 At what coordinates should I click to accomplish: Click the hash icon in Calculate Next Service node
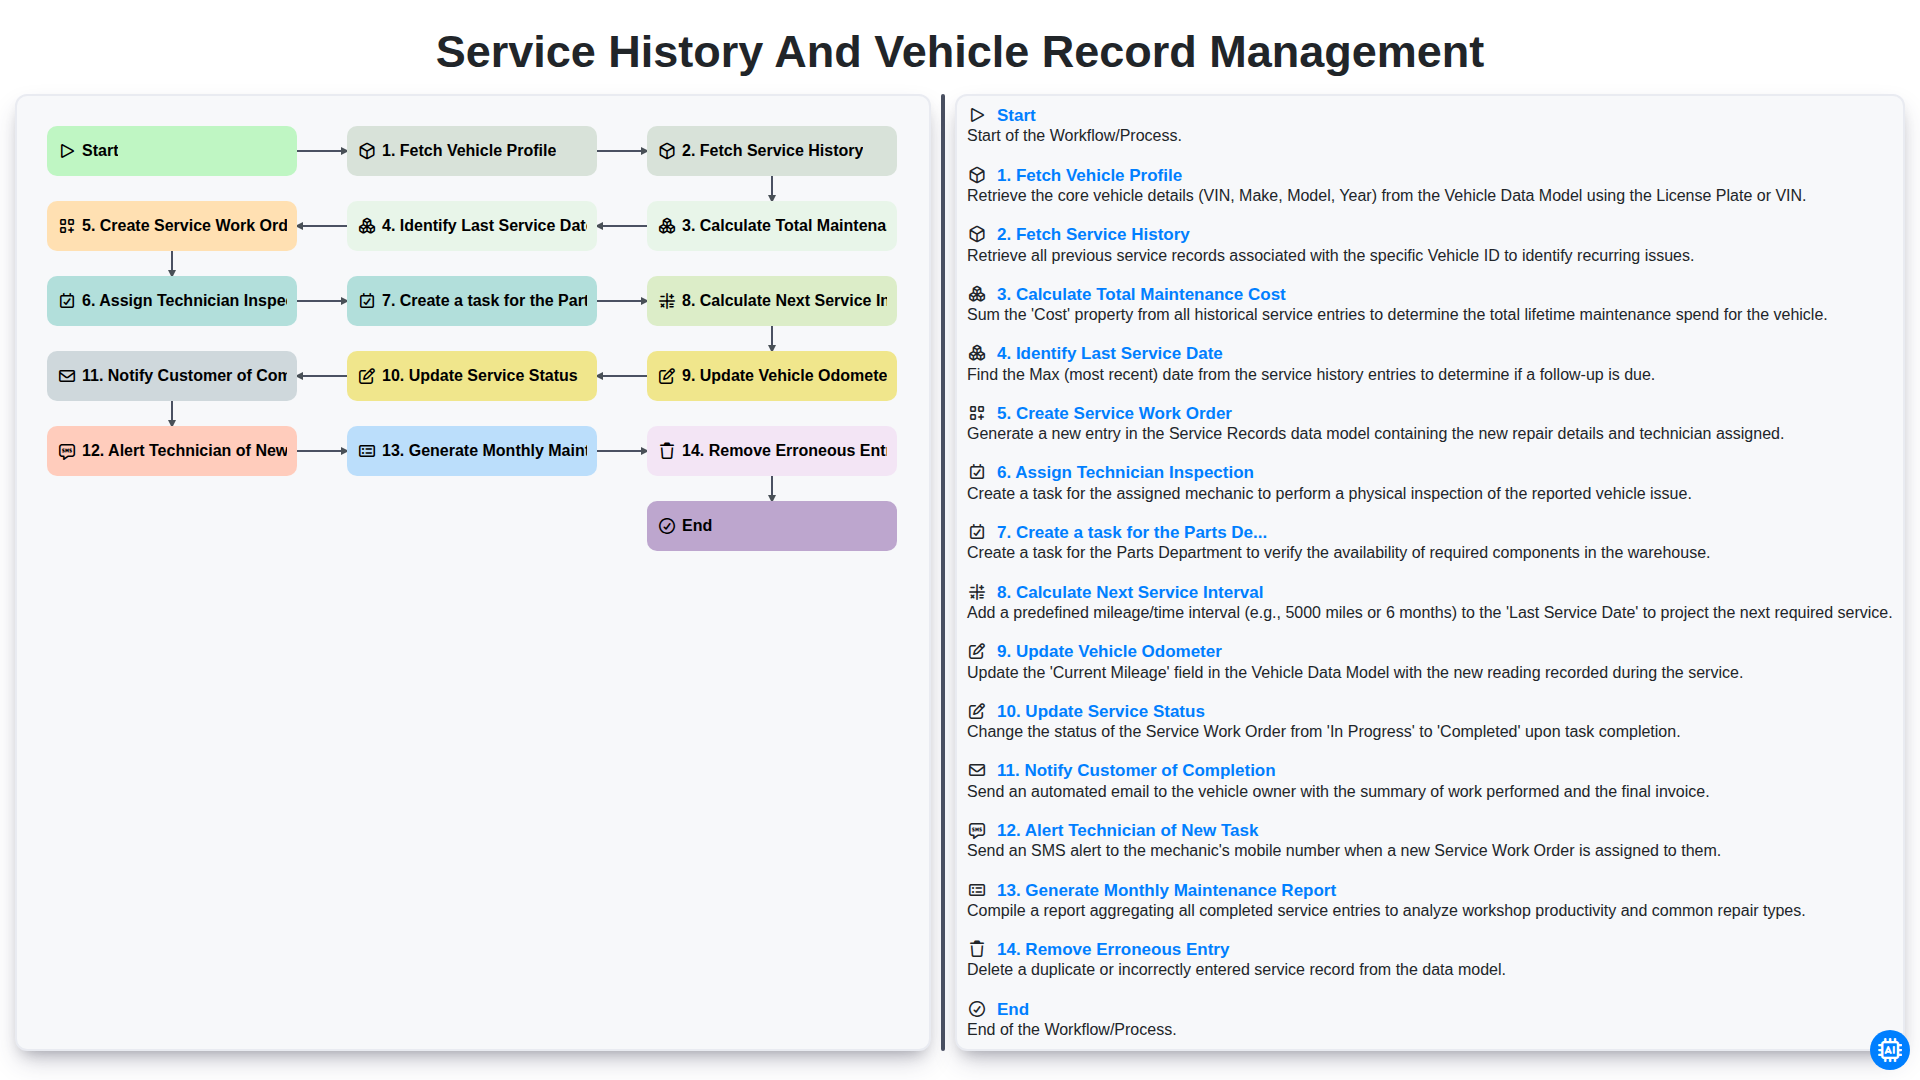(x=667, y=301)
